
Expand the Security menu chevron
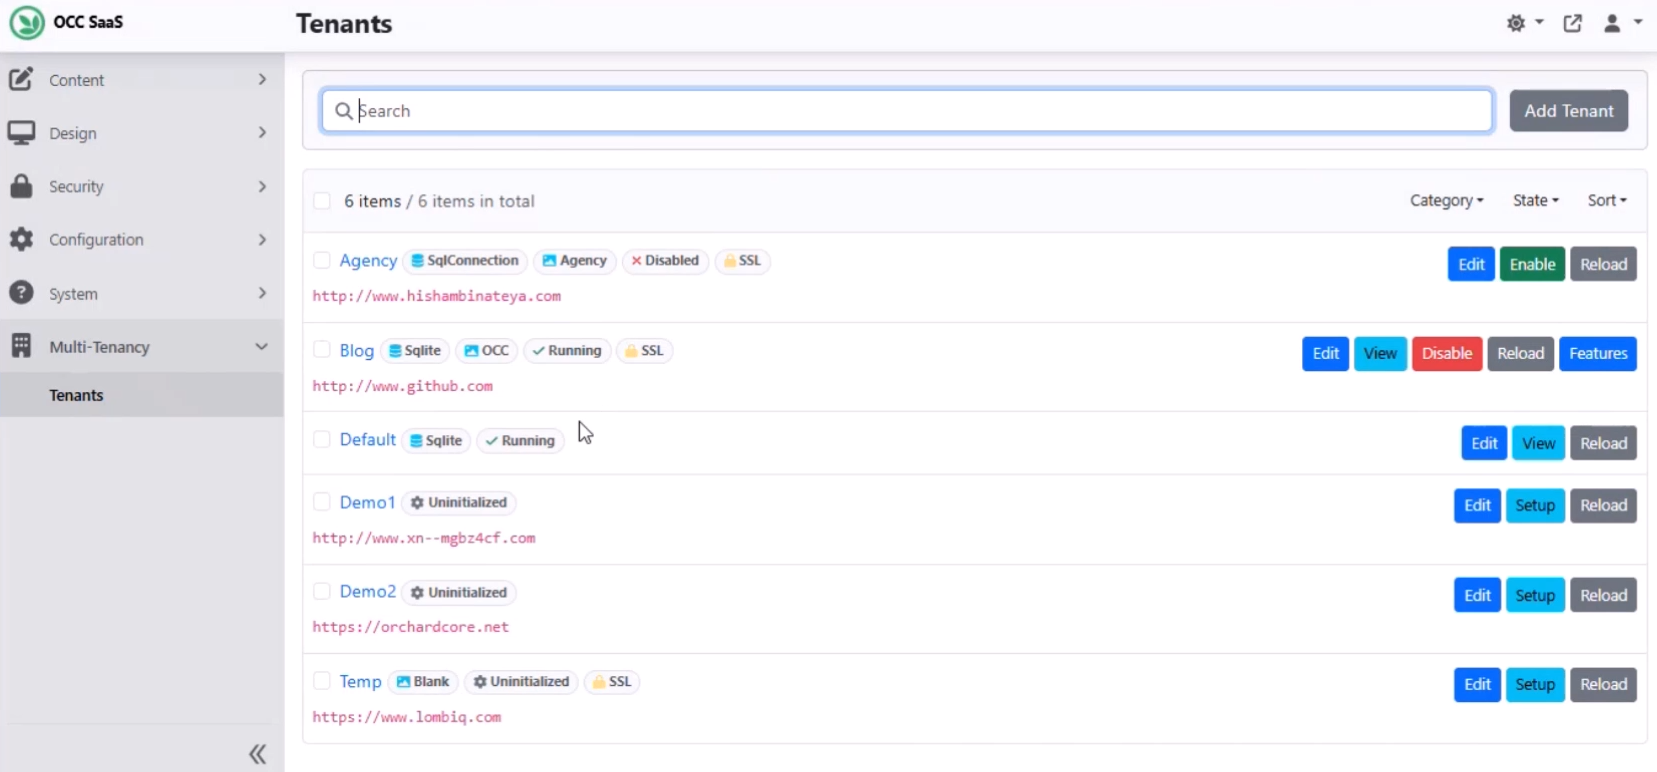(262, 186)
